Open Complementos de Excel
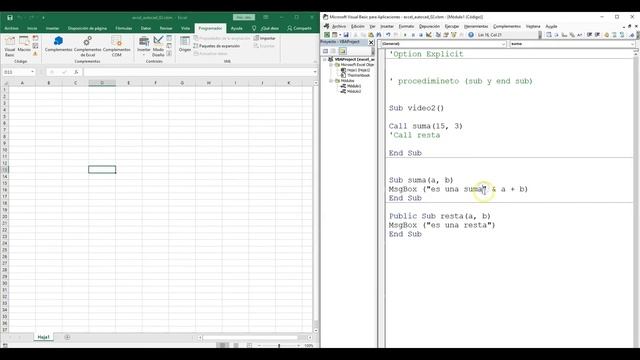Screen dimensions: 640x360 click(x=87, y=46)
